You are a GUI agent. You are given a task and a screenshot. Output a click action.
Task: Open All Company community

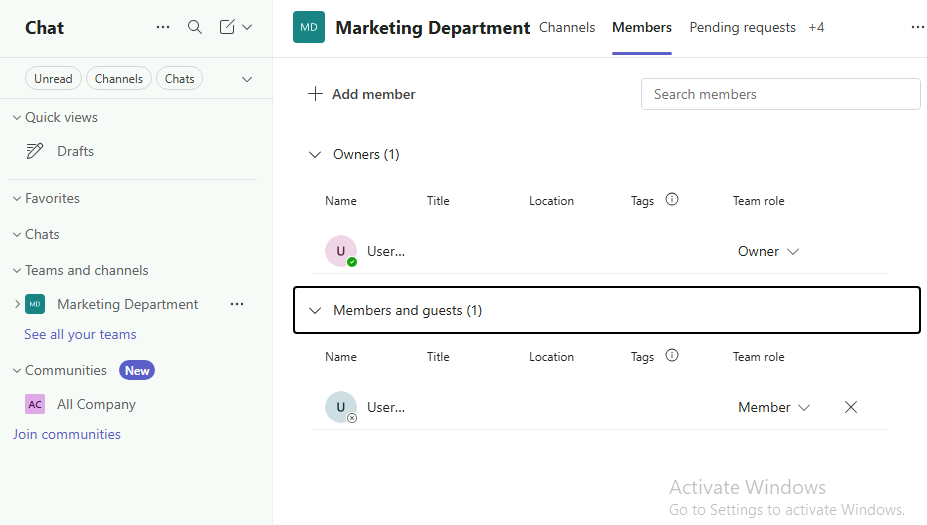pos(96,404)
